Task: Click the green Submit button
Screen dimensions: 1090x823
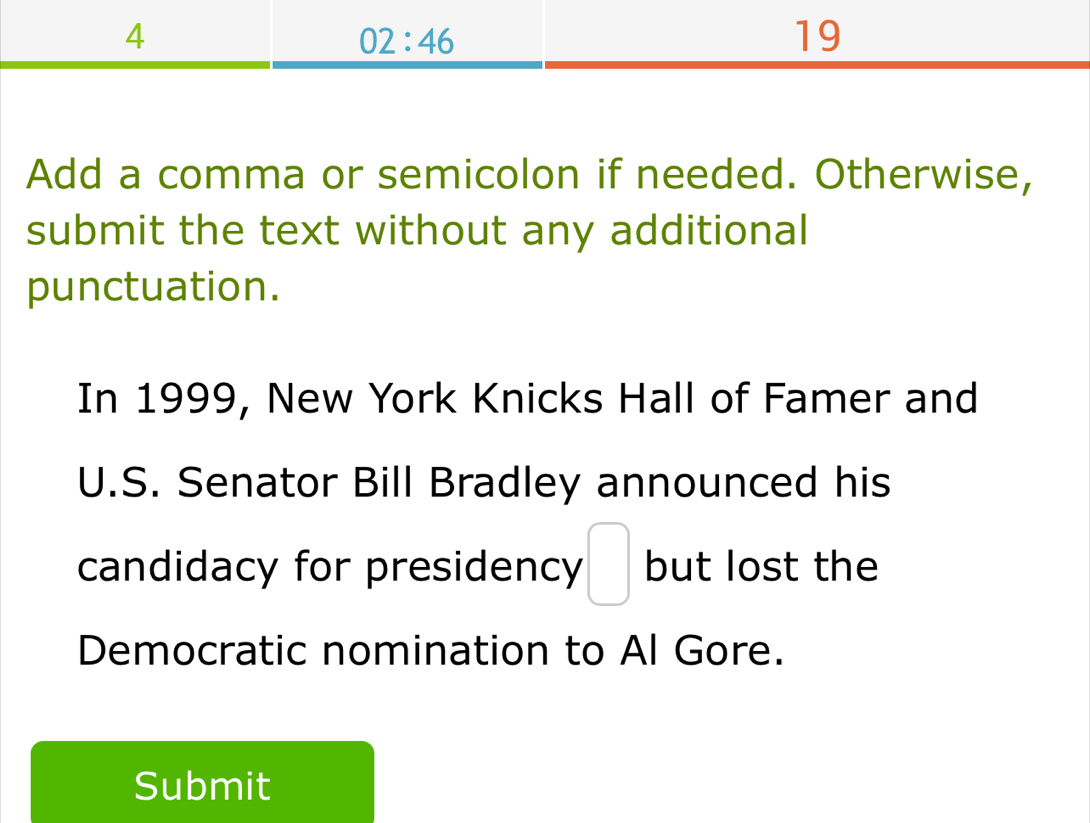Action: 202,785
